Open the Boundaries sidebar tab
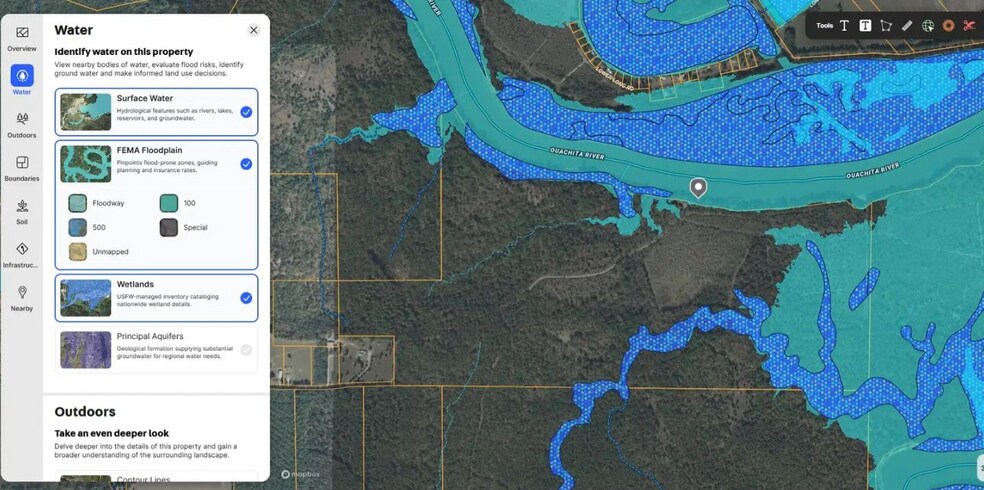This screenshot has width=984, height=490. coord(22,168)
